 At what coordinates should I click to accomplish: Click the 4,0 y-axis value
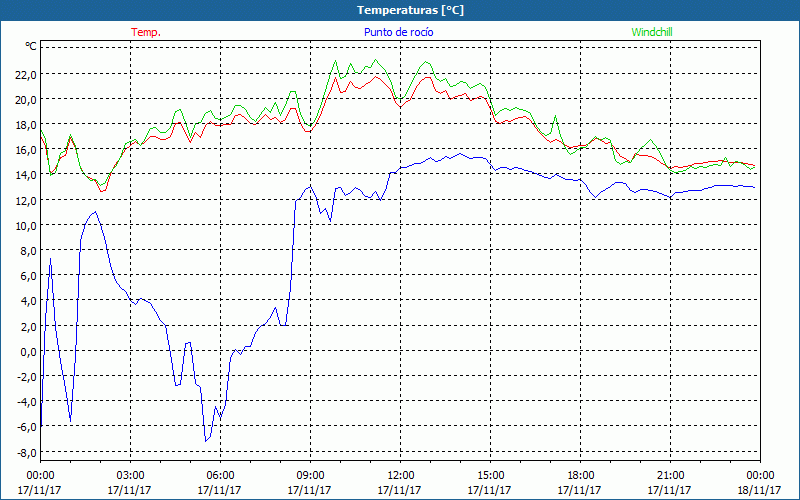coord(28,301)
